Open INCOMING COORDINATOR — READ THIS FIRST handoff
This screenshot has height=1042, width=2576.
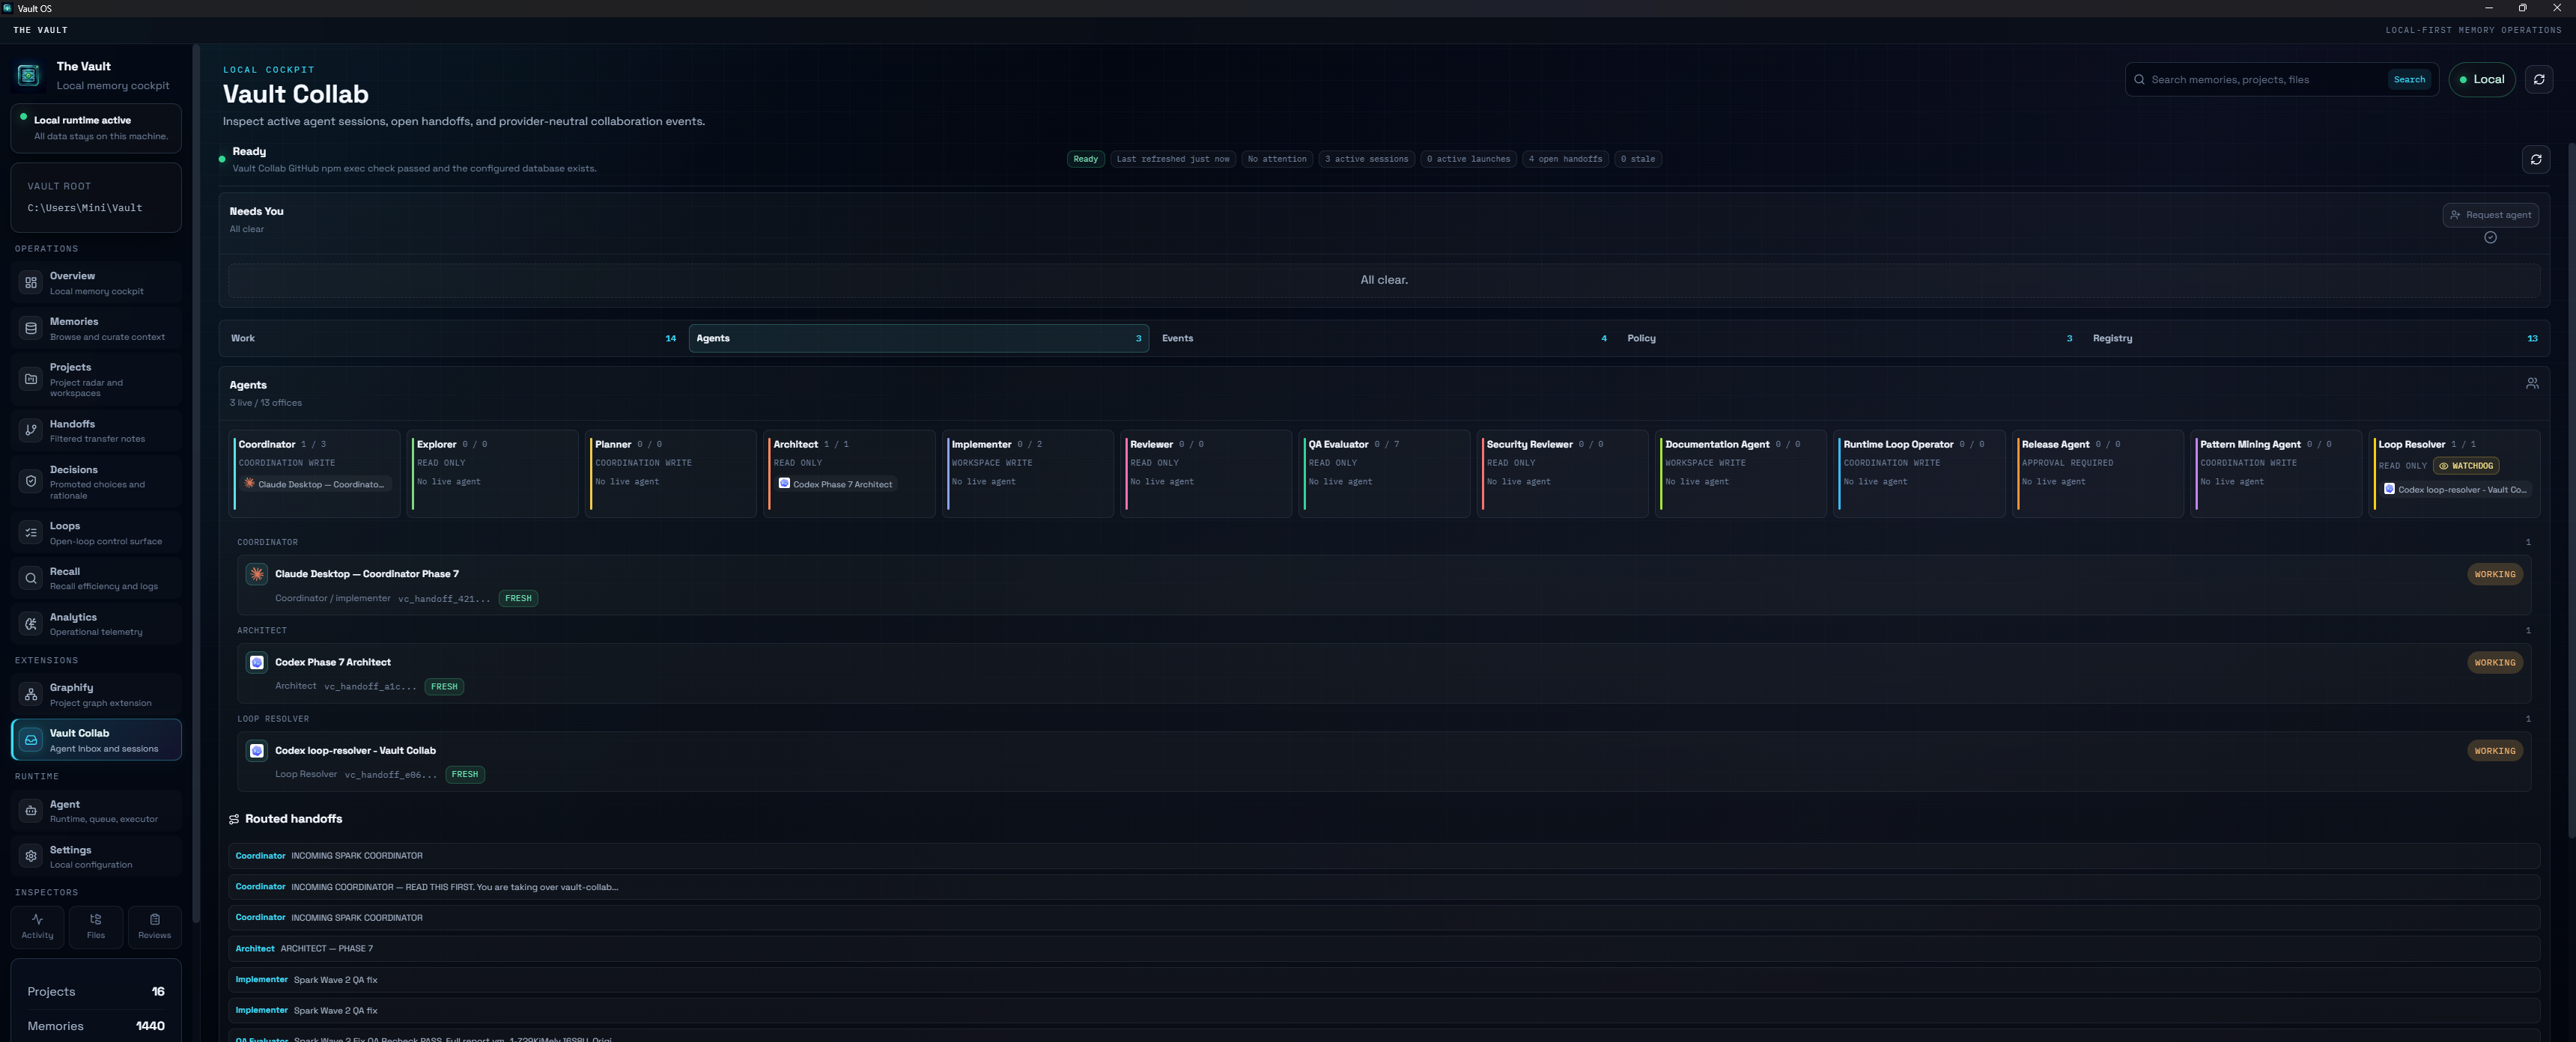[1384, 887]
